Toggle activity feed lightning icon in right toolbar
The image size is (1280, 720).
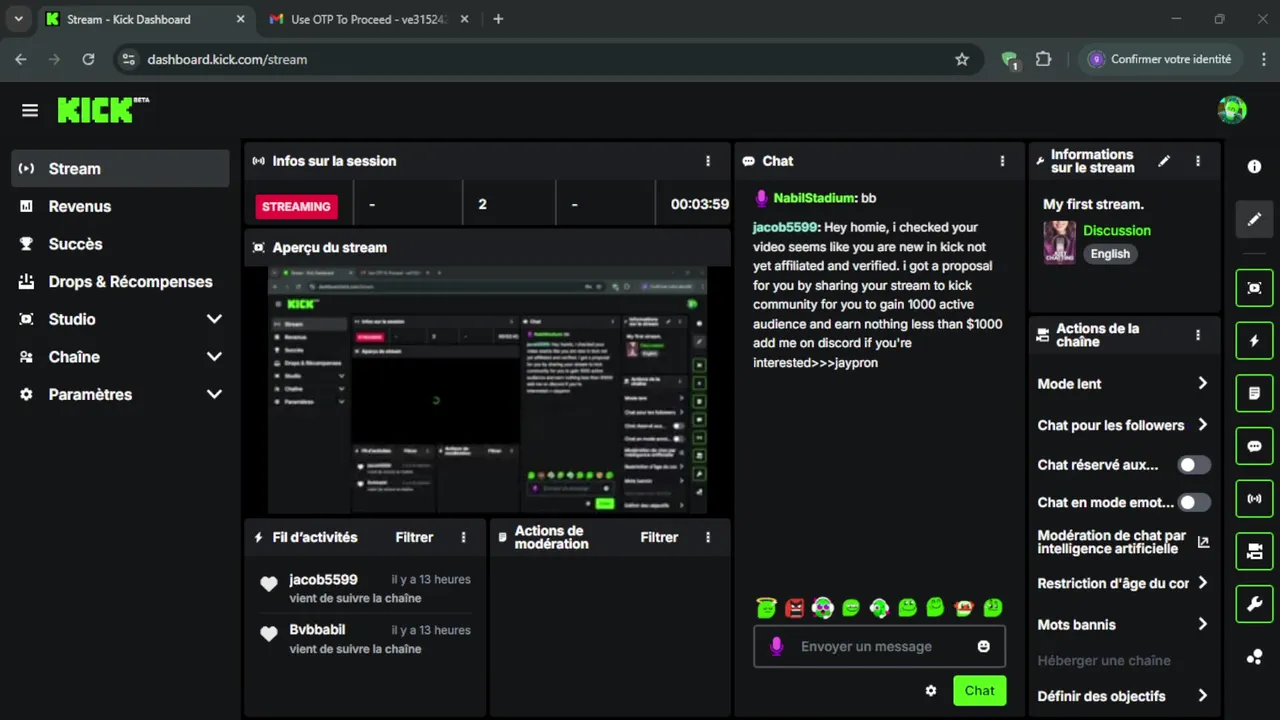click(1255, 341)
